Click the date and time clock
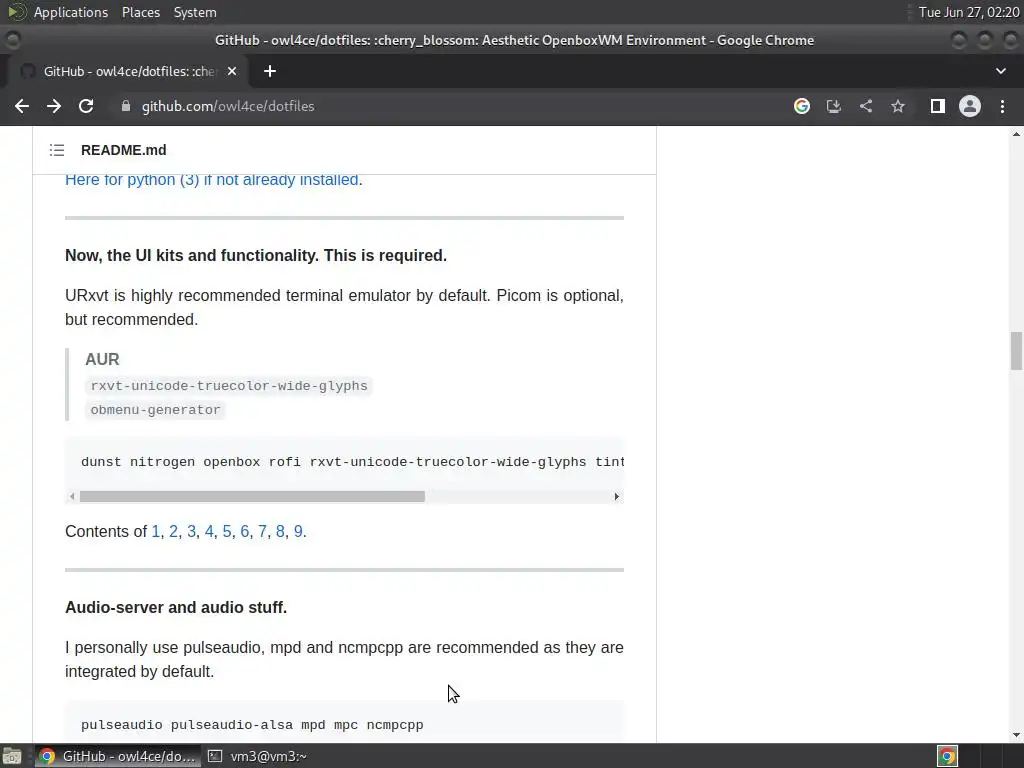 coord(968,12)
